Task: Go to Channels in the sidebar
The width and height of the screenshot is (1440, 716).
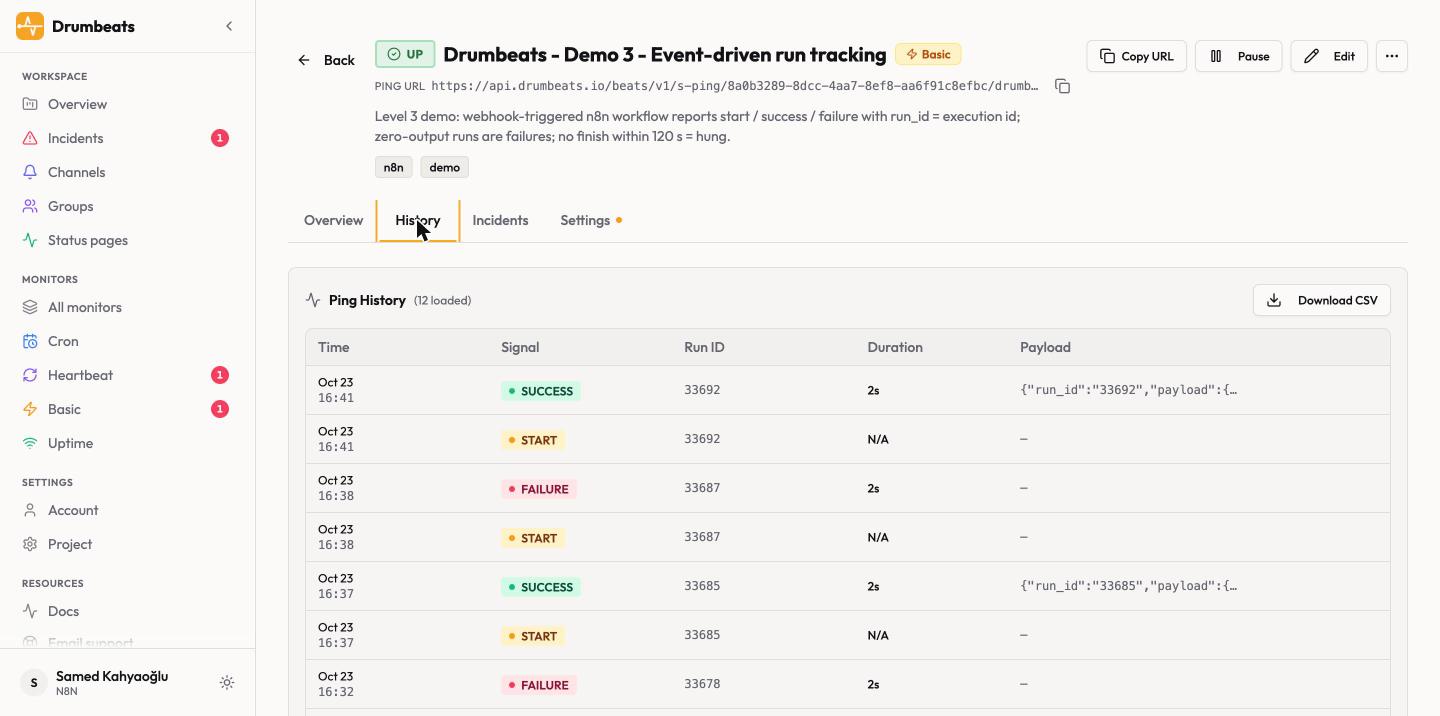Action: pyautogui.click(x=76, y=172)
